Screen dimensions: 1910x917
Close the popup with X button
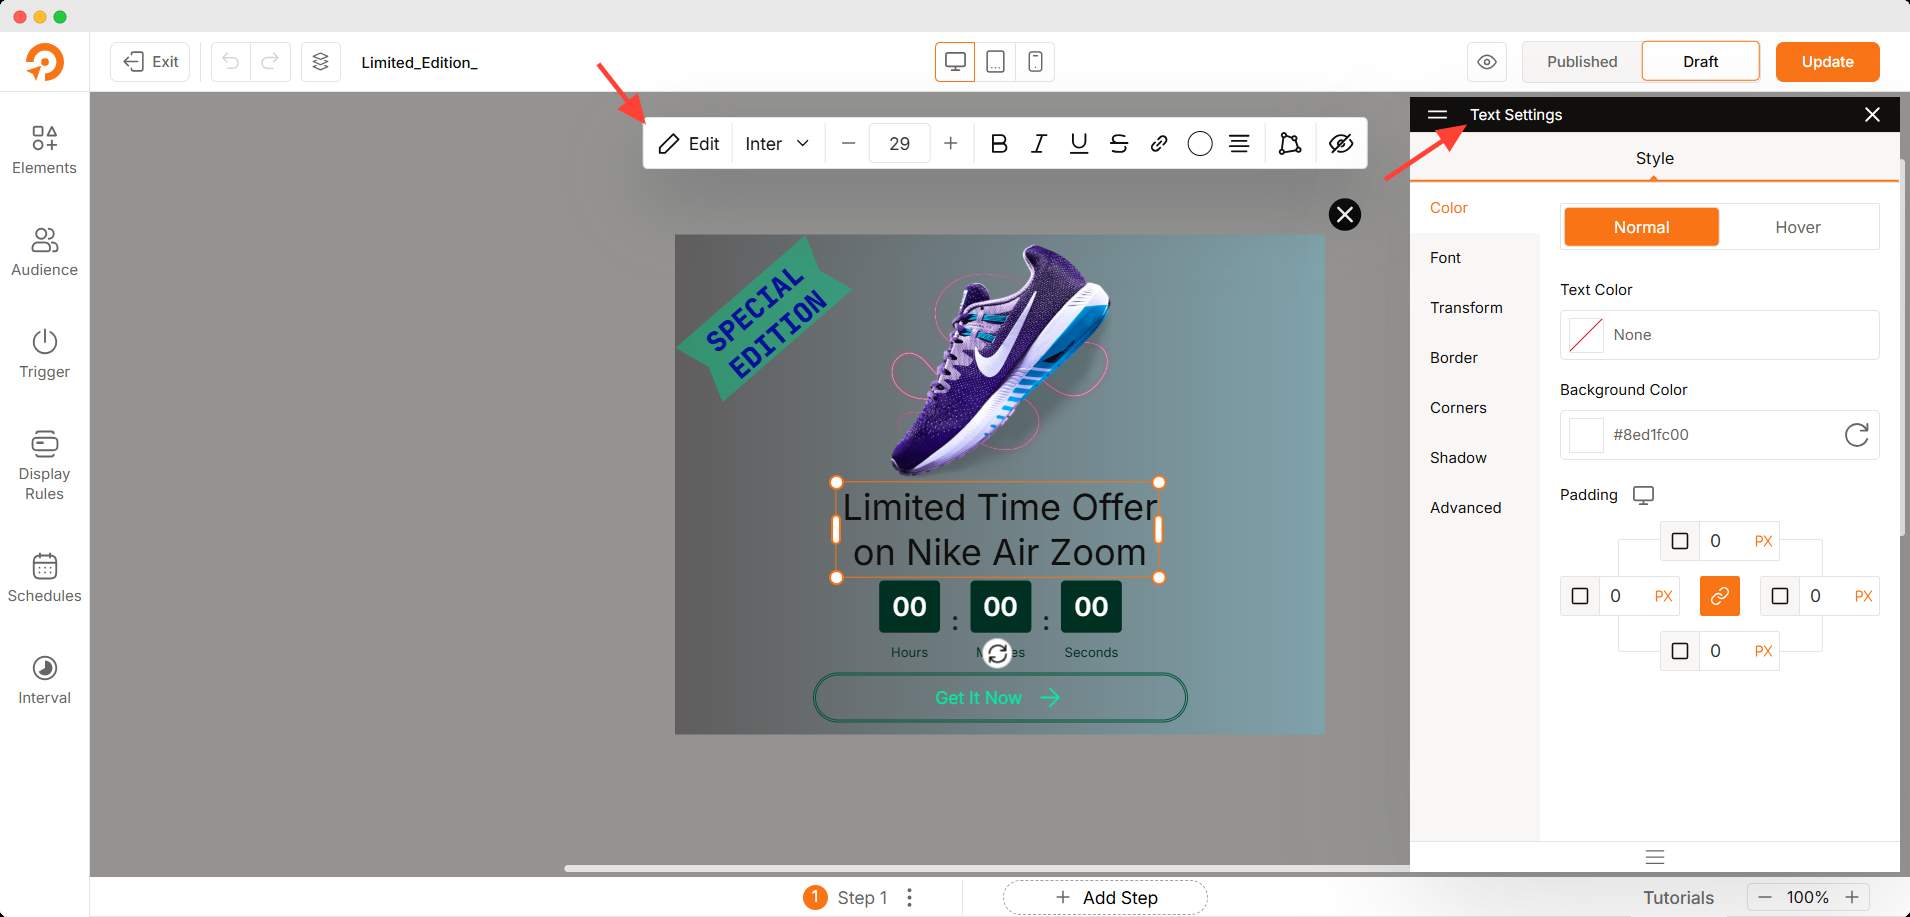point(1345,214)
